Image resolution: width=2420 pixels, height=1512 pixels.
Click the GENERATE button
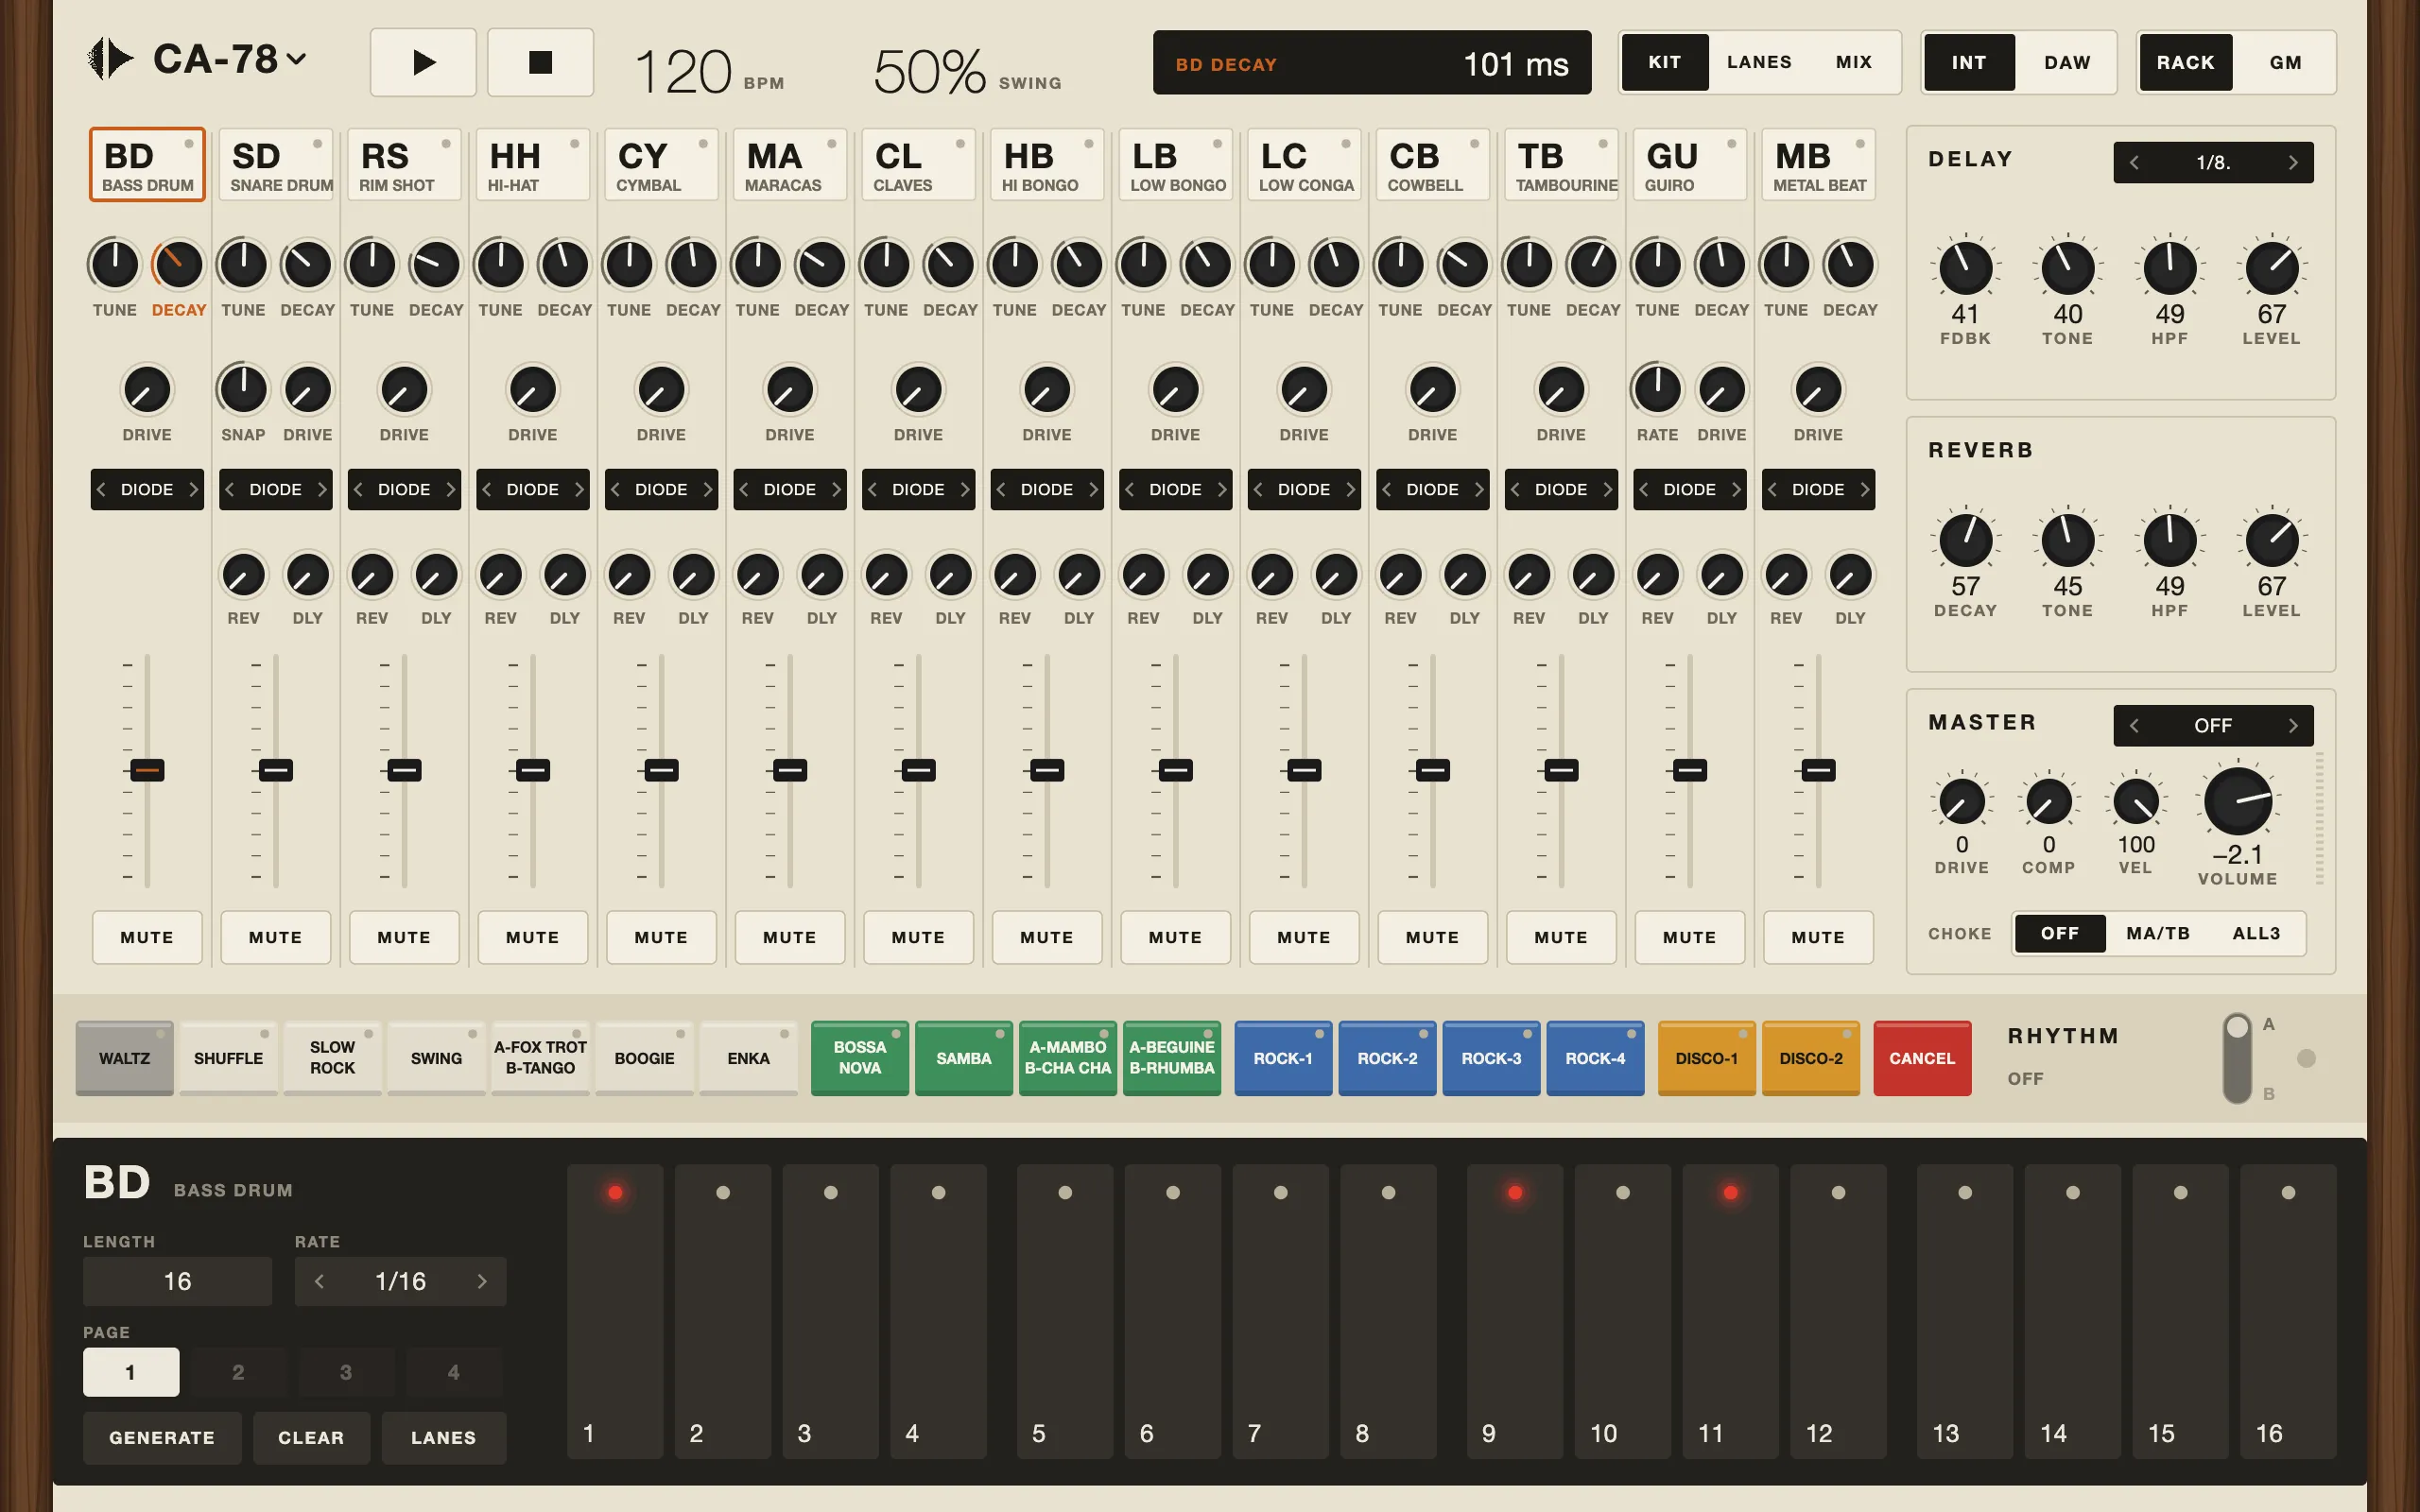point(162,1437)
